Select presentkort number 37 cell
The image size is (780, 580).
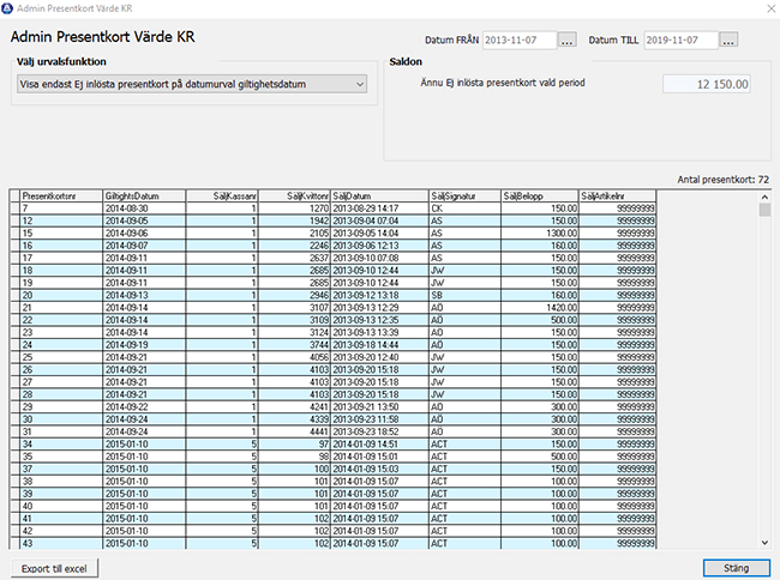pyautogui.click(x=61, y=470)
